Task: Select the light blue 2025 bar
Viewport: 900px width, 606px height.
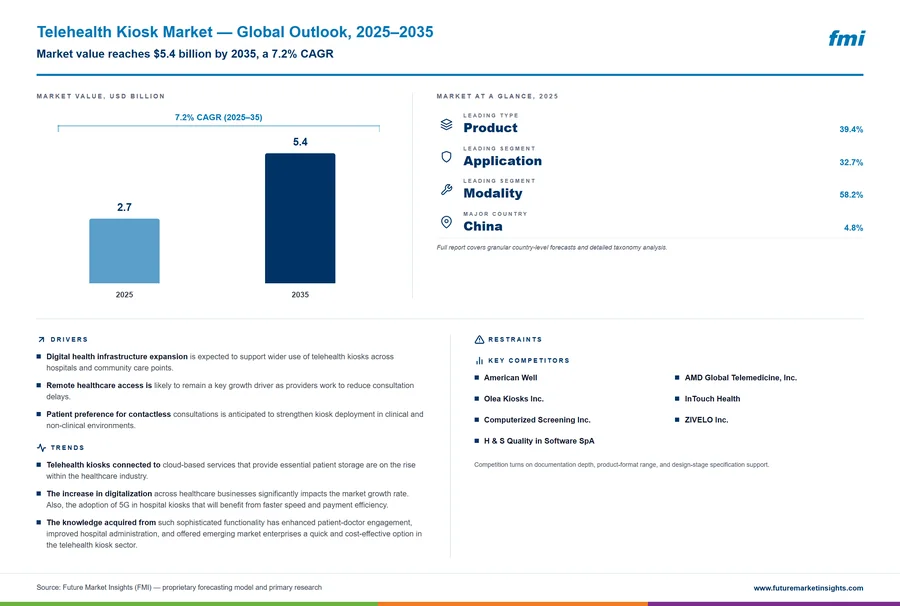Action: click(x=125, y=251)
